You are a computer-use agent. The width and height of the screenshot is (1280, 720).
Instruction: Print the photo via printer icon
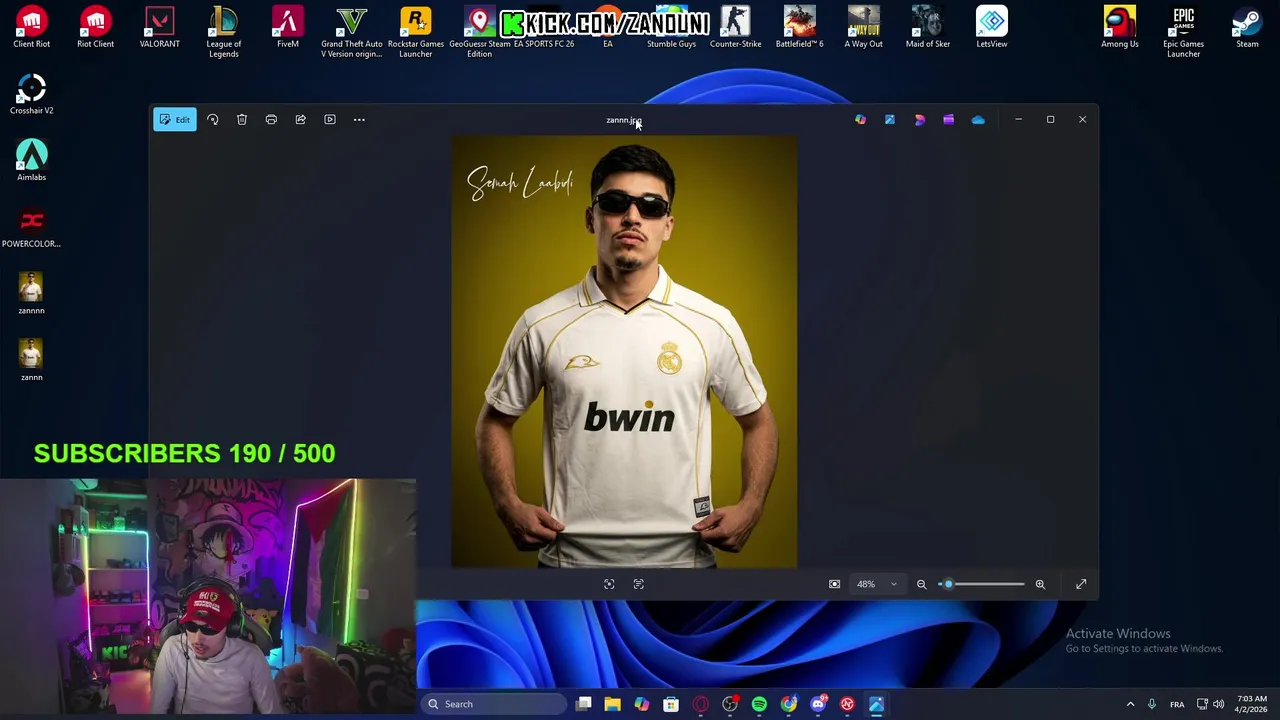(x=271, y=120)
